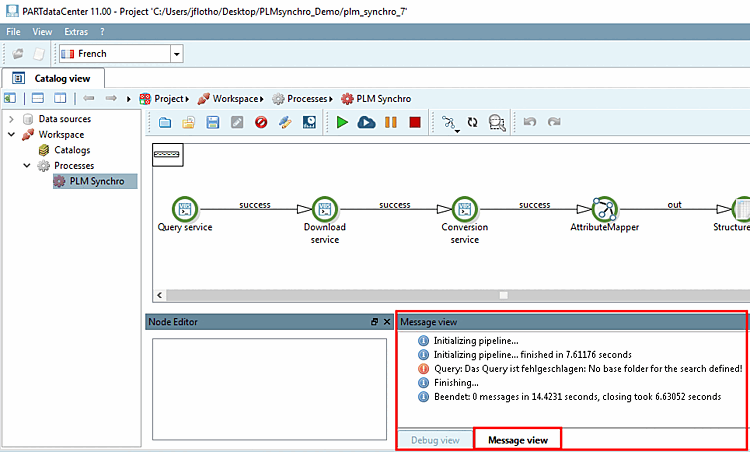Select Catalogs in the tree

tap(72, 150)
